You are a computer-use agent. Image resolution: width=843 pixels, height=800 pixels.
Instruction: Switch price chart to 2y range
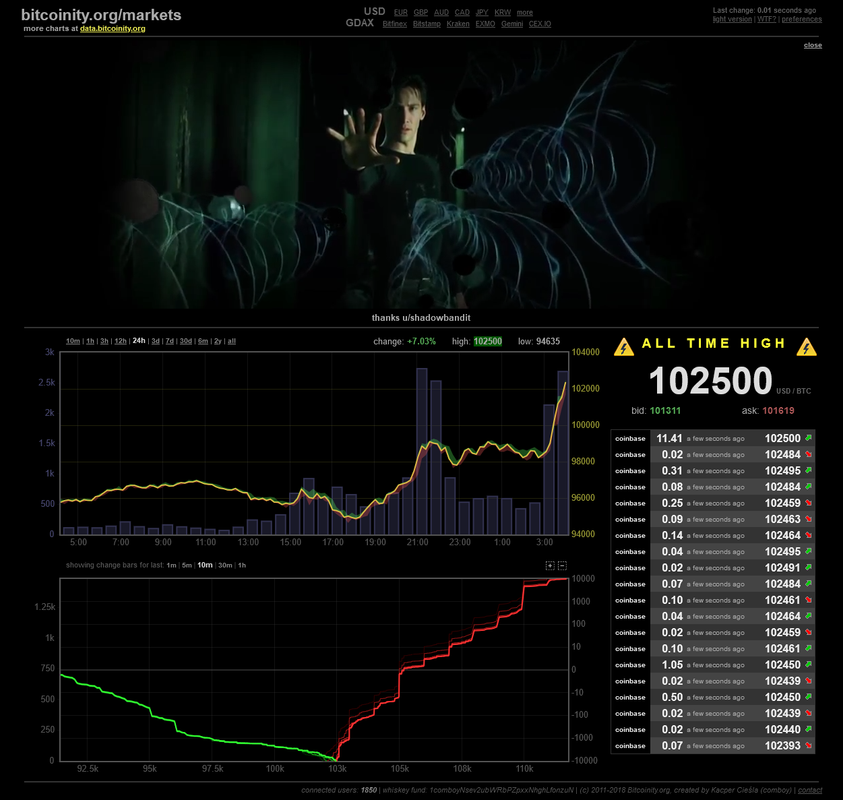pos(218,341)
